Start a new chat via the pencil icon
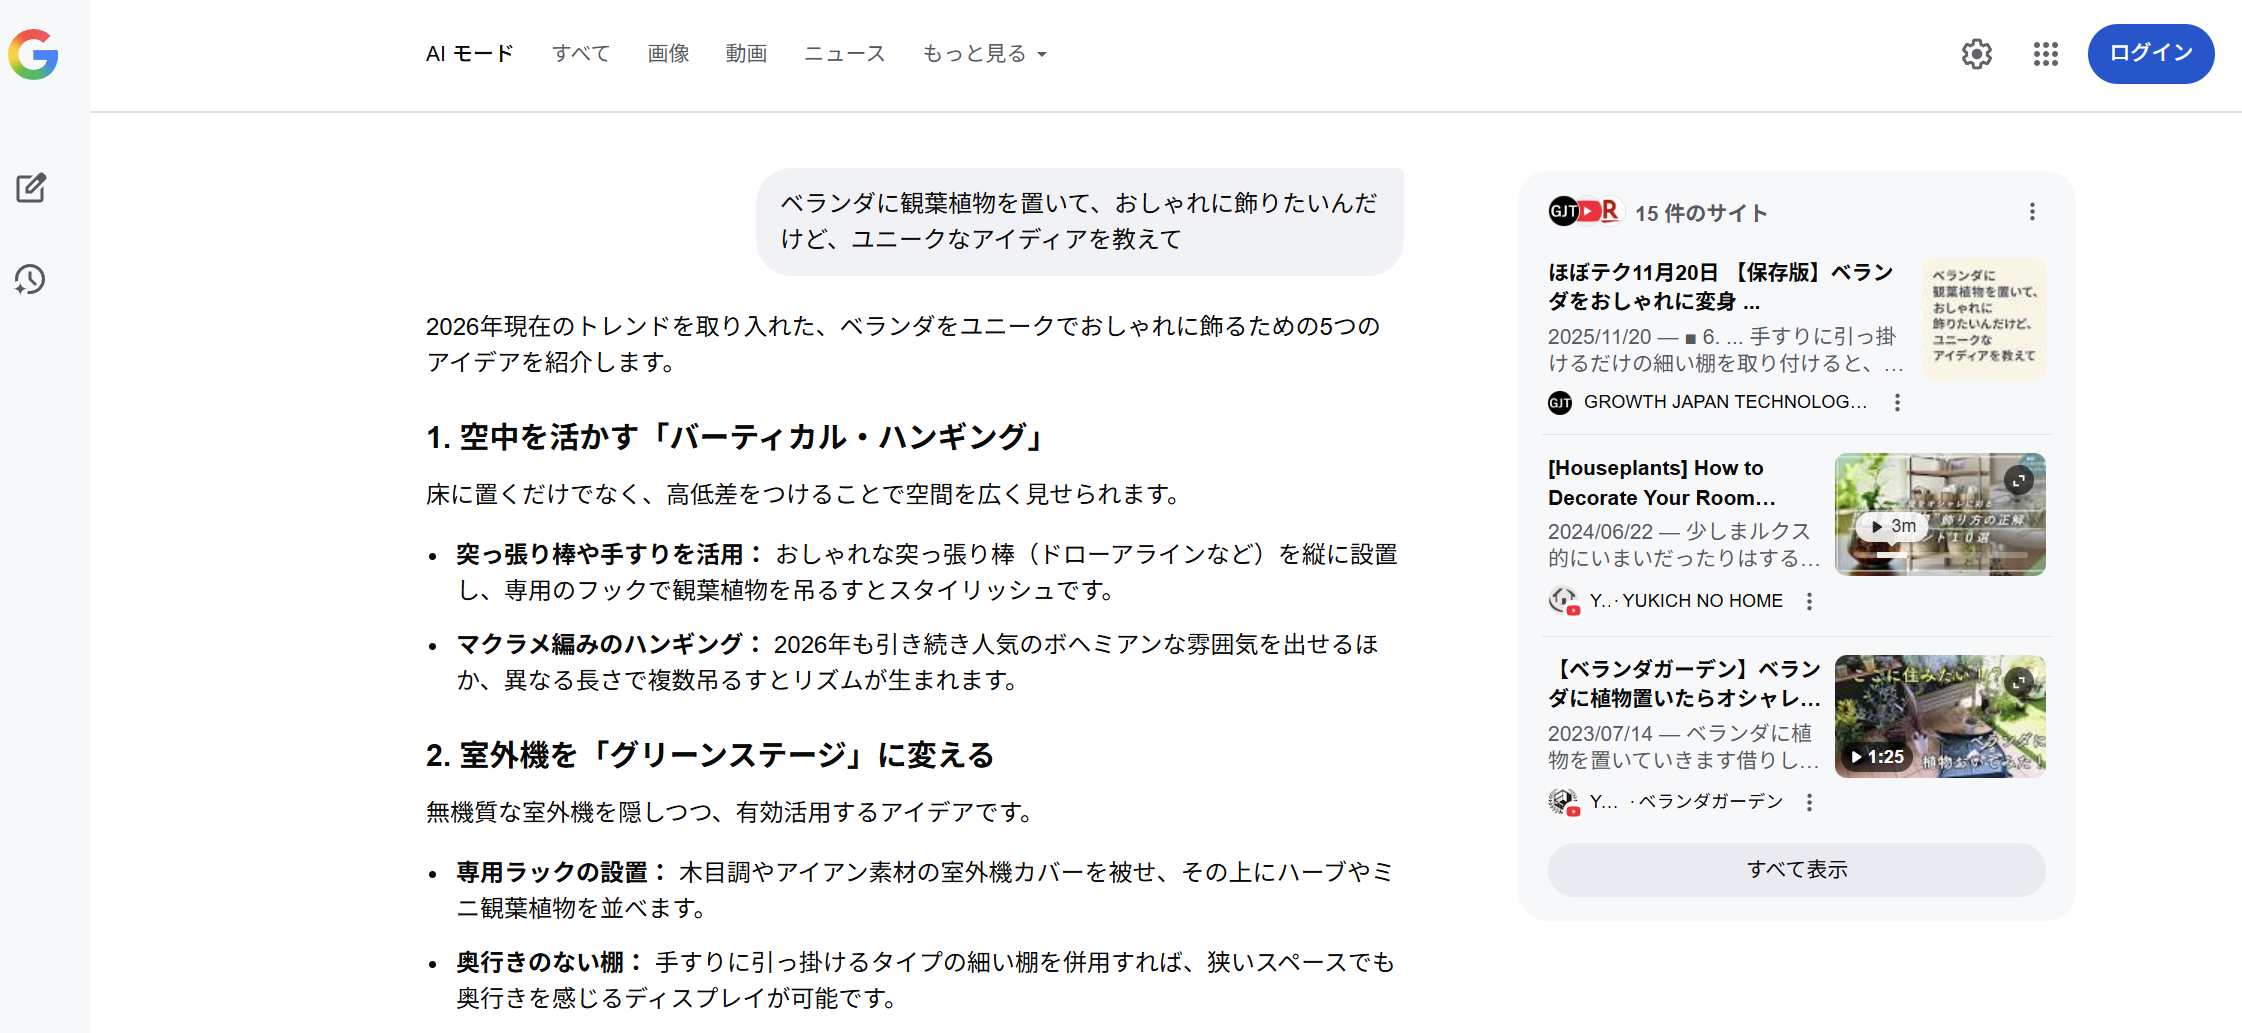Image resolution: width=2242 pixels, height=1033 pixels. (31, 186)
